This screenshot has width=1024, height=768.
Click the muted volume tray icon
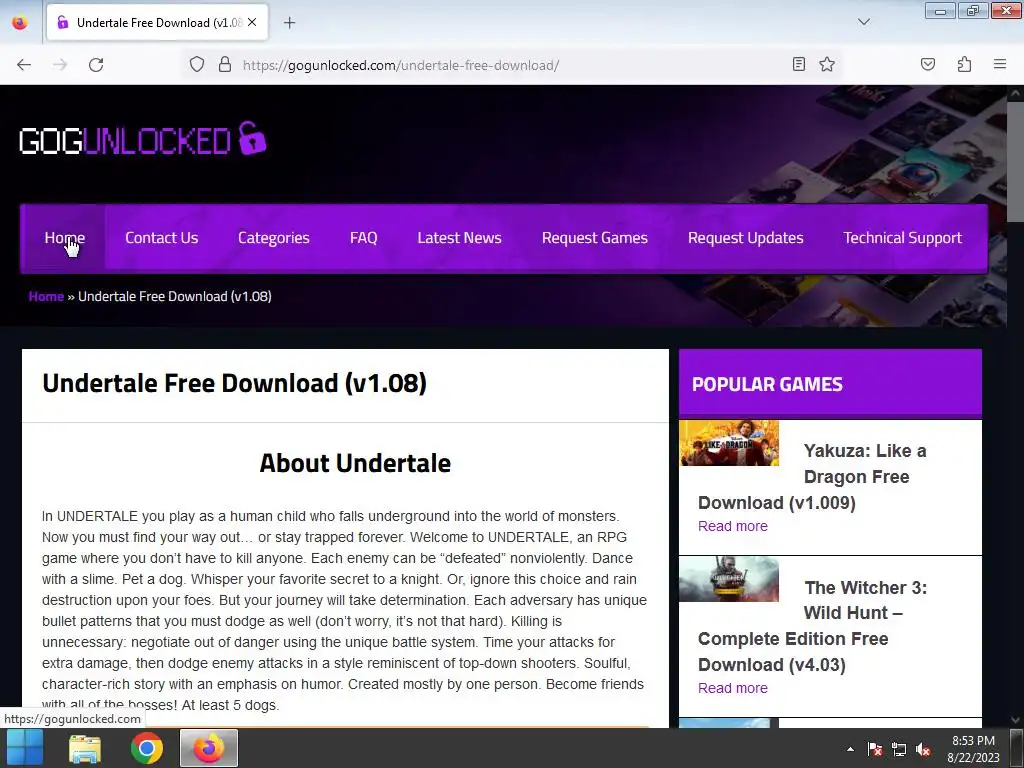click(x=923, y=749)
